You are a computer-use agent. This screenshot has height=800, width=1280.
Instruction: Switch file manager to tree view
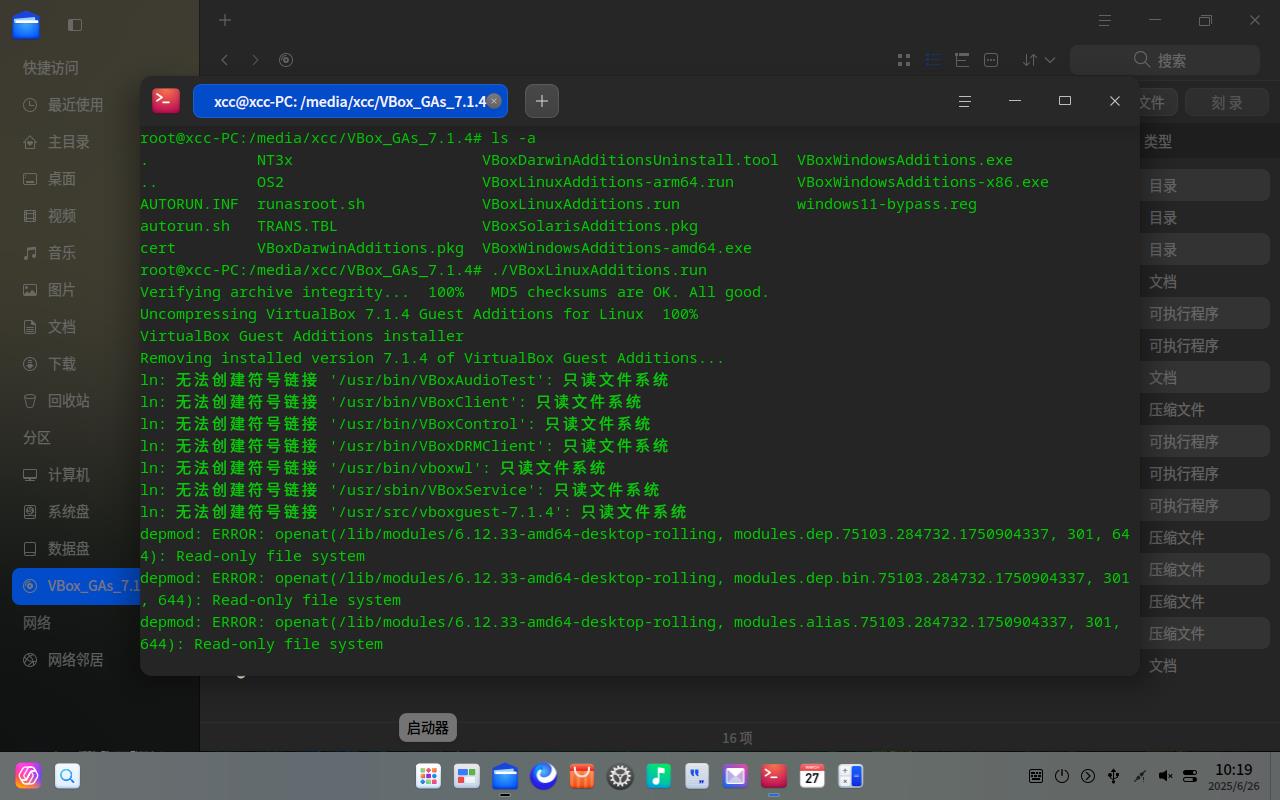point(962,60)
